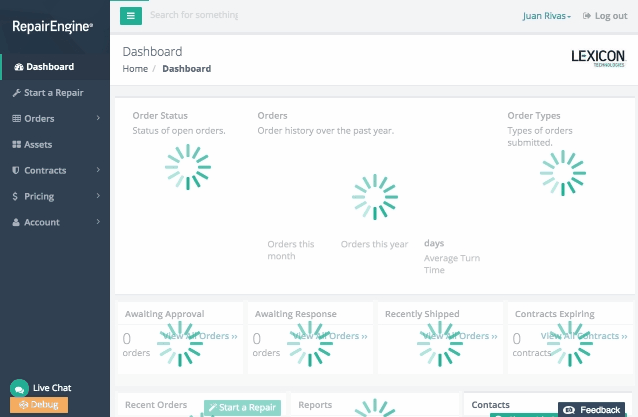Click the orange Debug button
Screen dimensions: 638x417
pos(39,405)
